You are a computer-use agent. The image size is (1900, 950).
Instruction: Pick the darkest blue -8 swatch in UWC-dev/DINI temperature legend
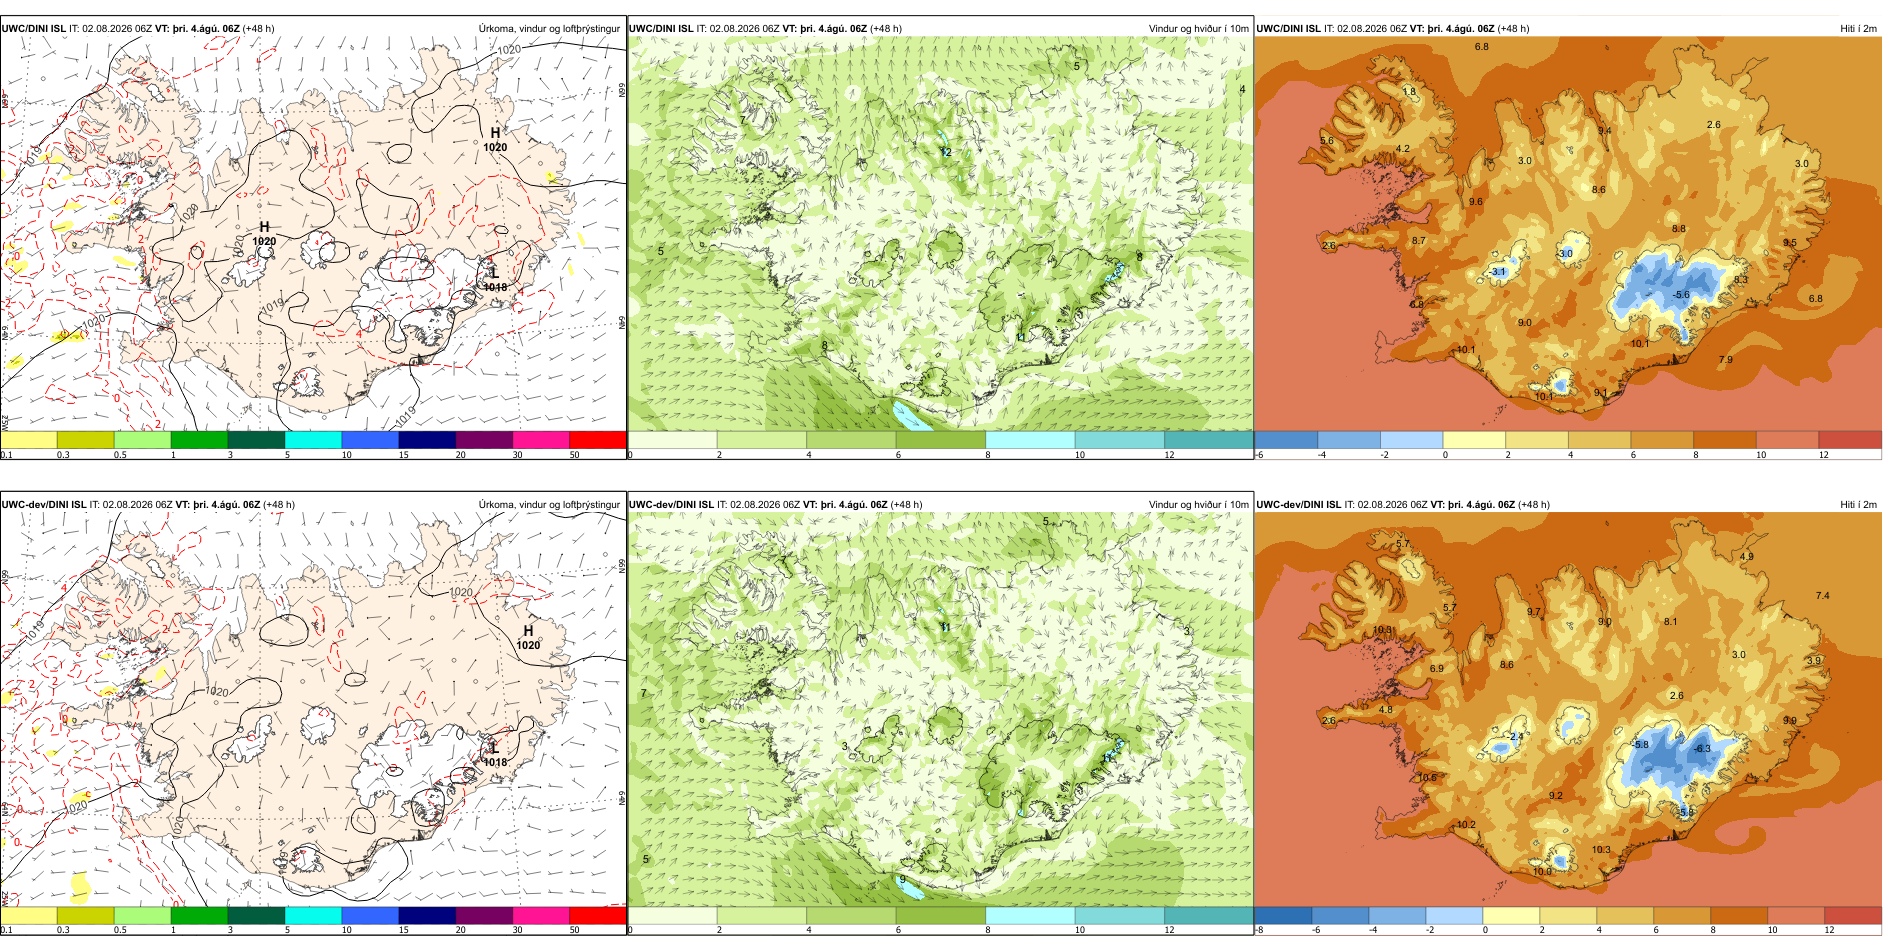click(1283, 915)
